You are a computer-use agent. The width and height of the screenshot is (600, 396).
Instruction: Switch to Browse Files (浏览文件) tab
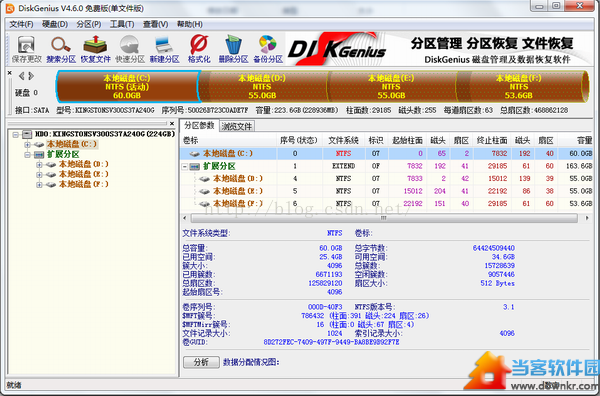pyautogui.click(x=237, y=126)
